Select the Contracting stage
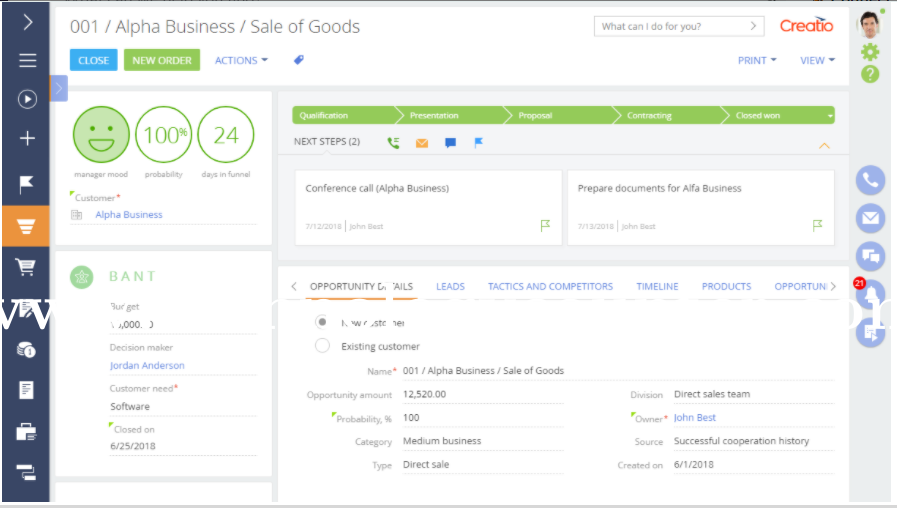Screen dimensions: 897x508 click(669, 115)
